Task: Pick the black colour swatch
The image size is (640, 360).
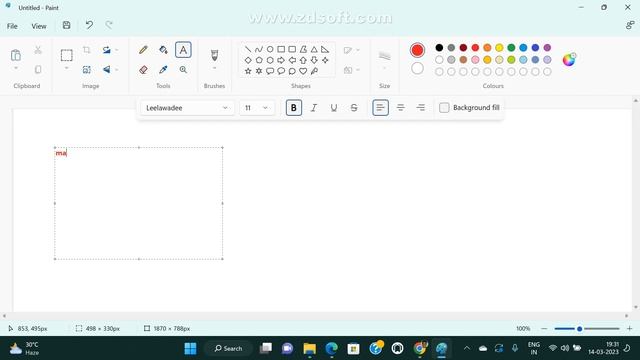Action: 439,48
